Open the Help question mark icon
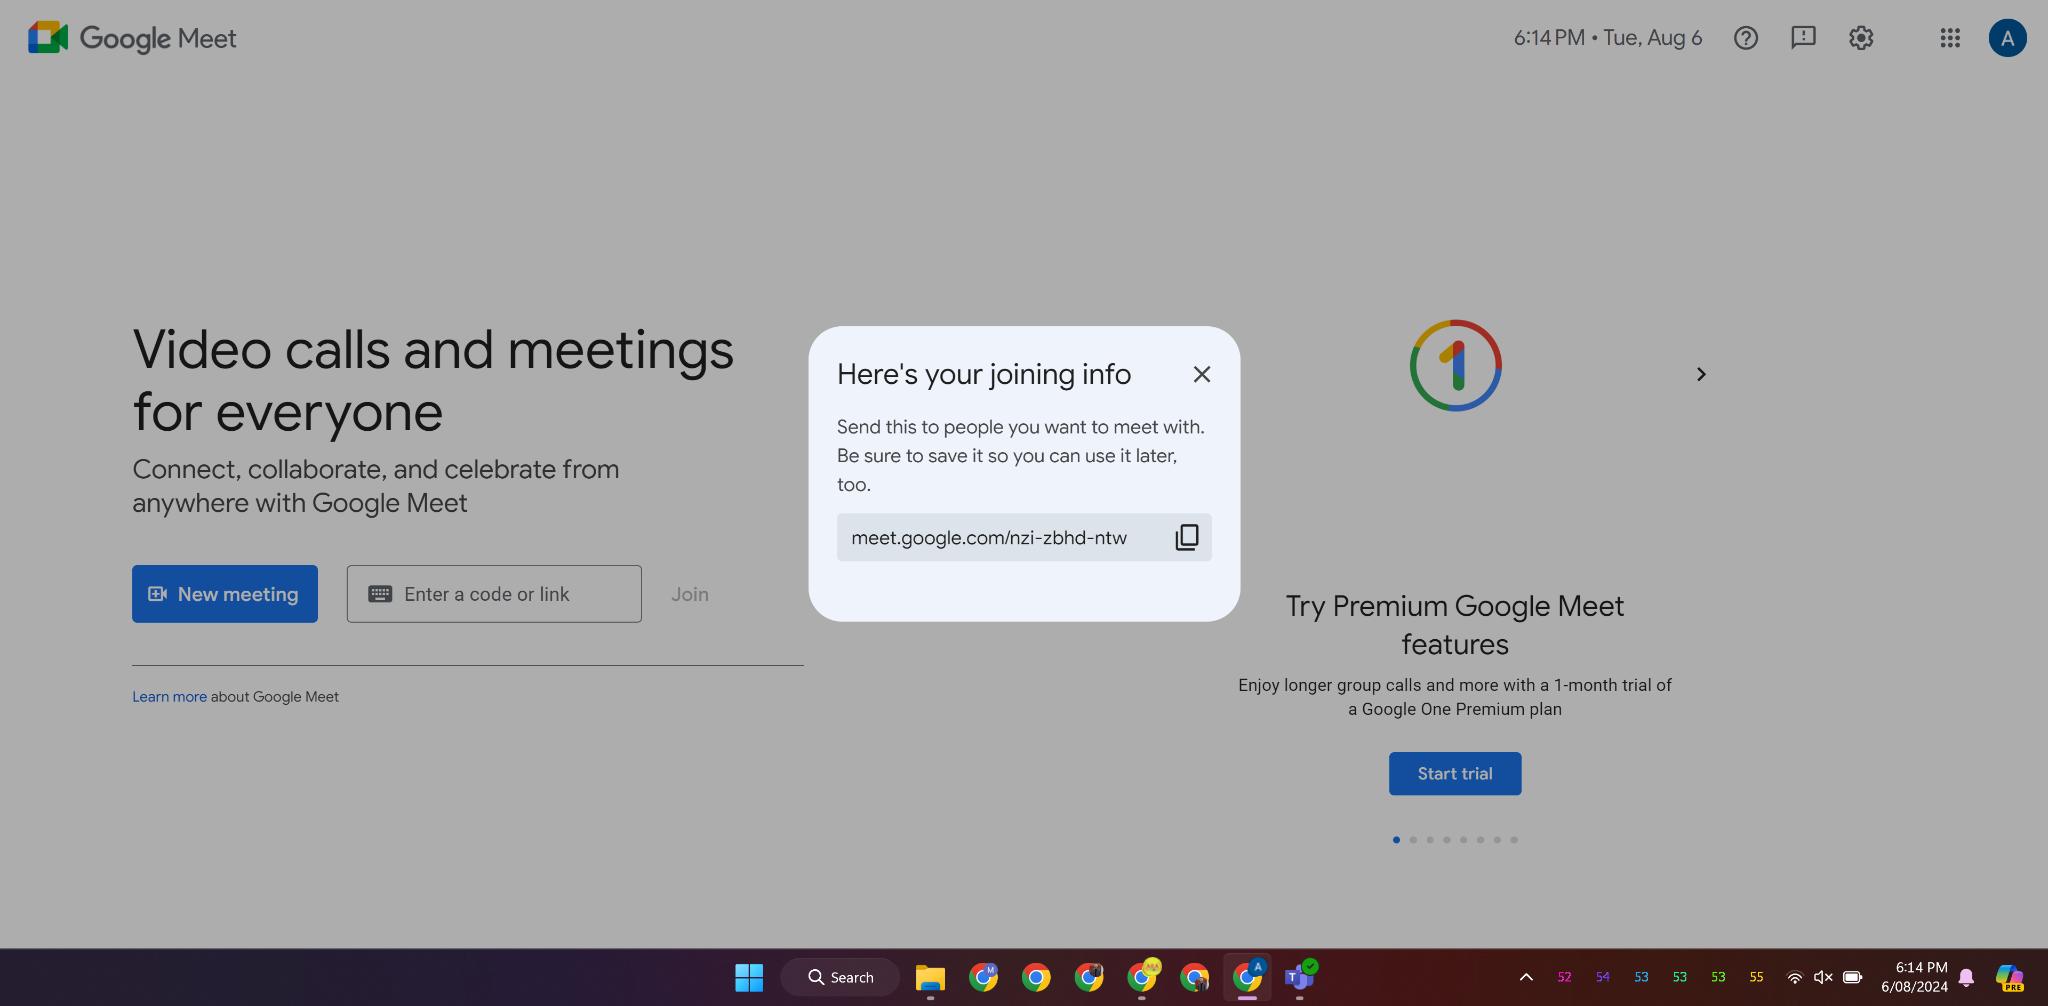2048x1006 pixels. coord(1746,38)
